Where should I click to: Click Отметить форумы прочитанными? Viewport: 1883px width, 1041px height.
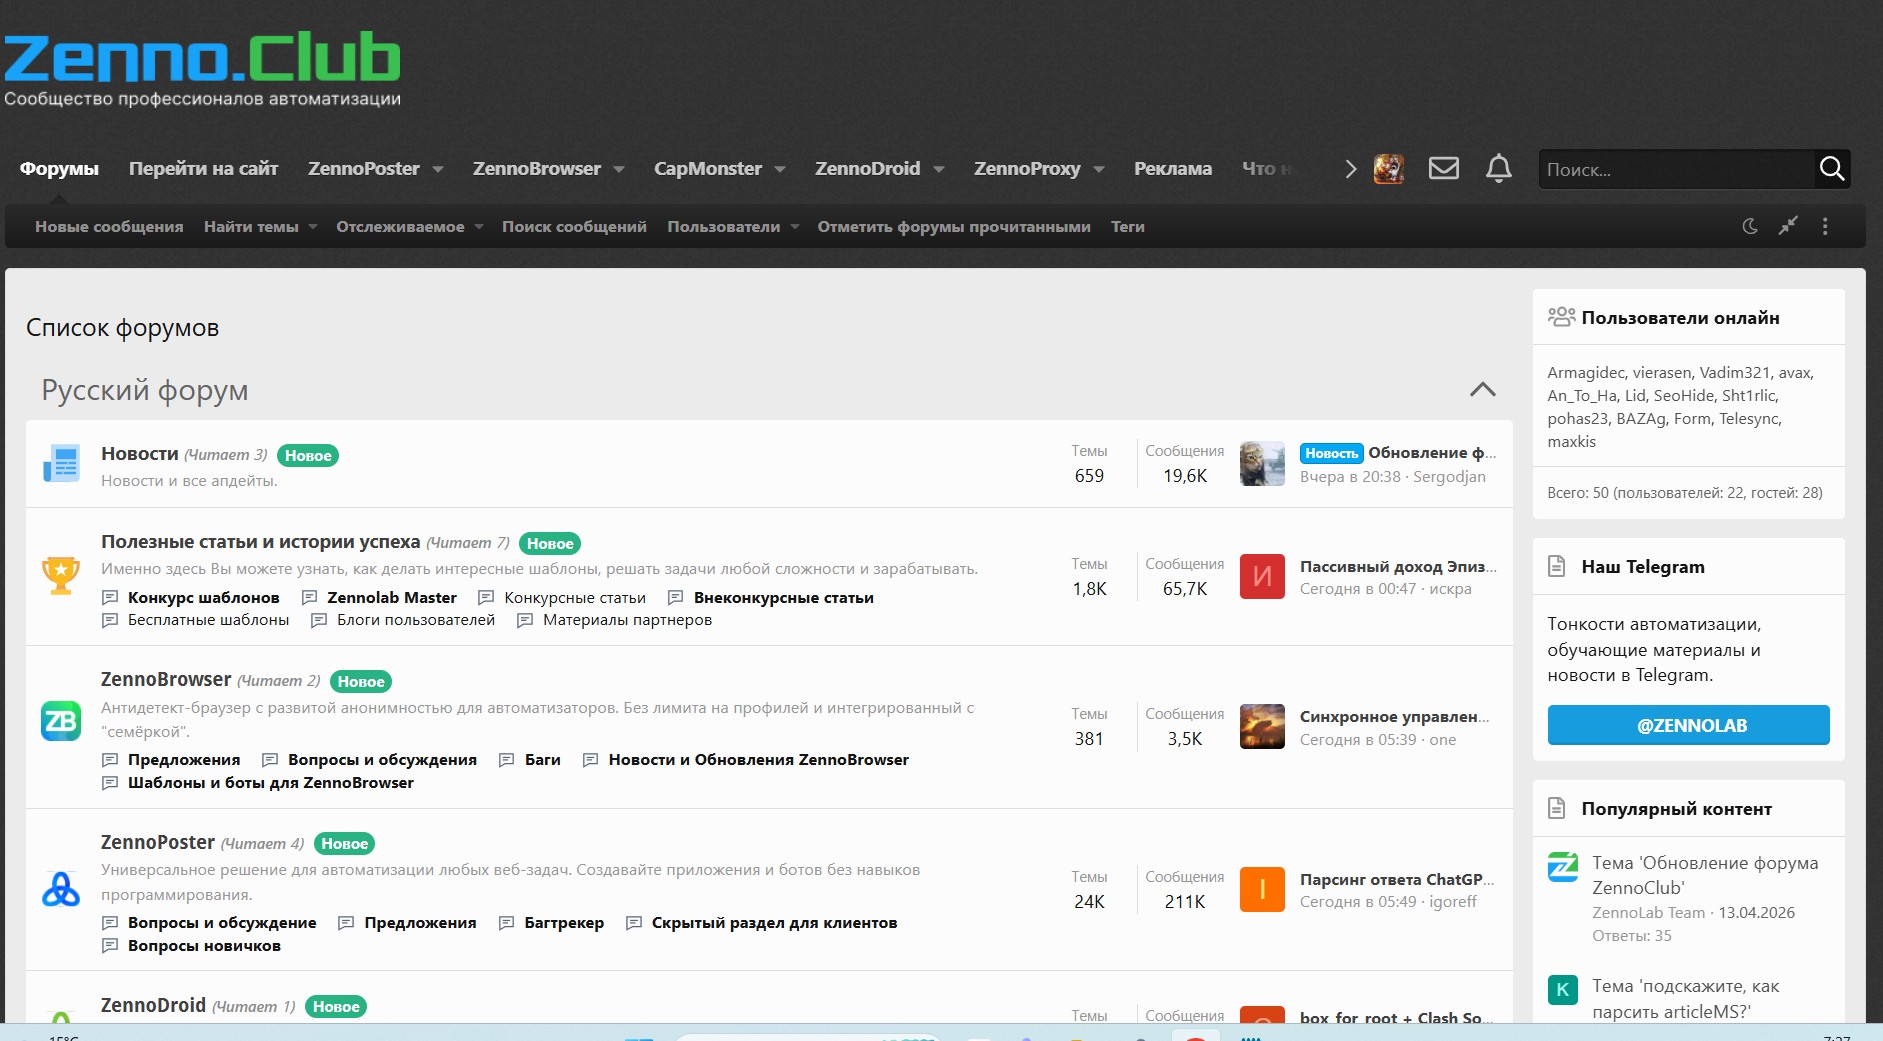(x=954, y=227)
